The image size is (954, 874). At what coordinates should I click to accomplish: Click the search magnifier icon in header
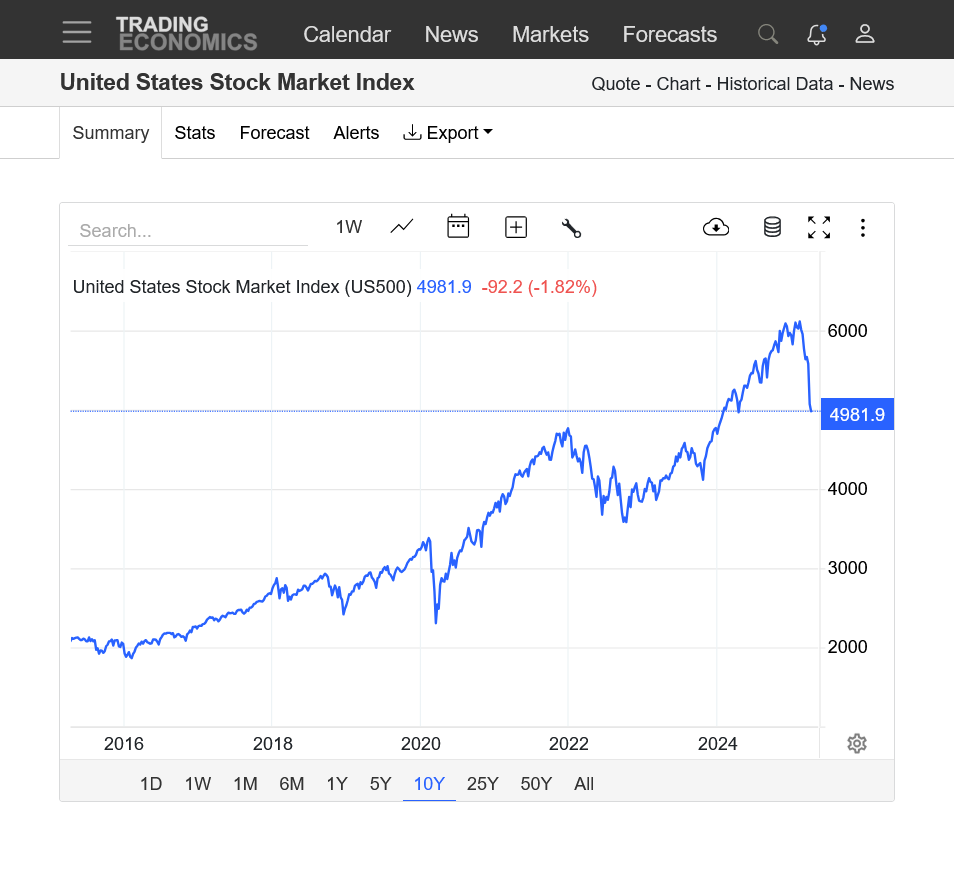click(768, 34)
